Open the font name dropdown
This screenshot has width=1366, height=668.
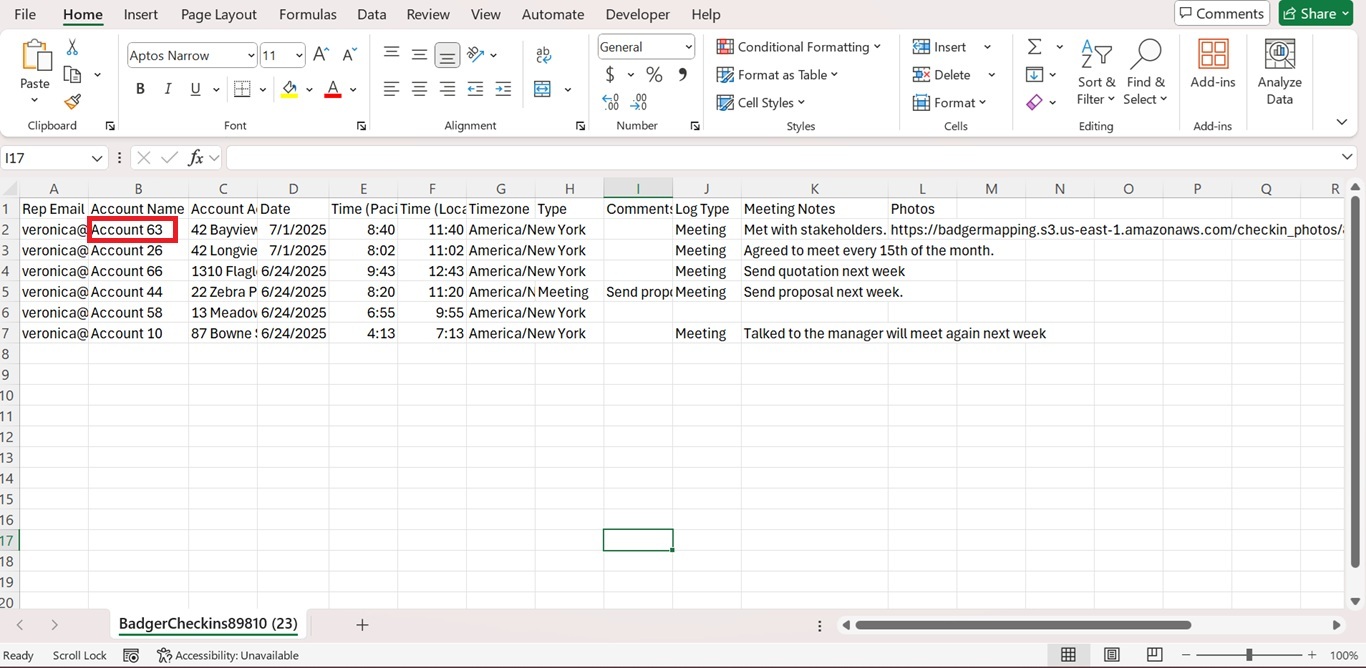[250, 55]
